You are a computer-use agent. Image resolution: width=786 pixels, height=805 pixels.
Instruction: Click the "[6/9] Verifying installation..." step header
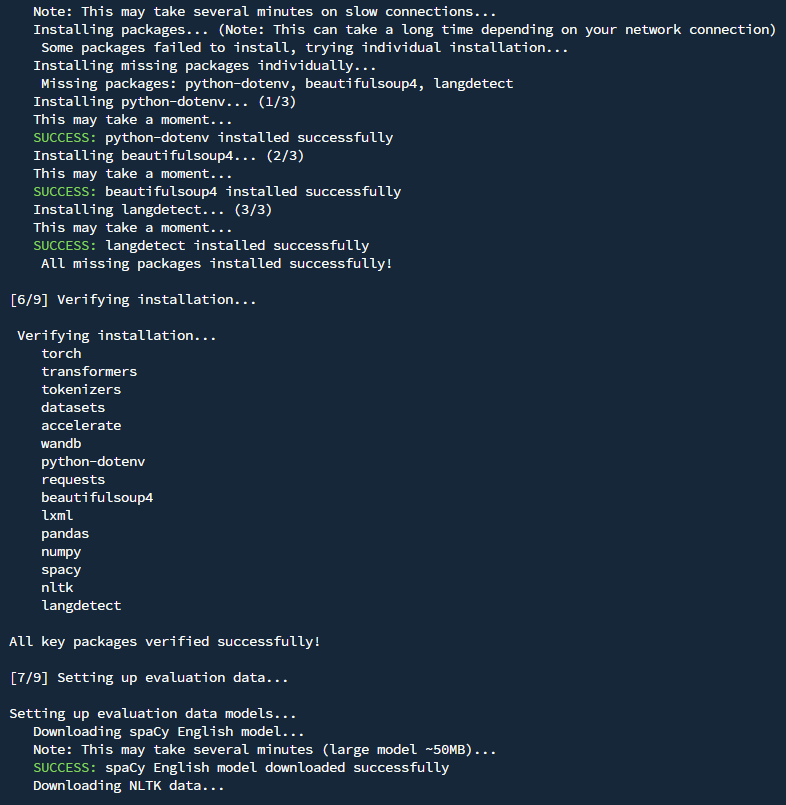coord(133,300)
